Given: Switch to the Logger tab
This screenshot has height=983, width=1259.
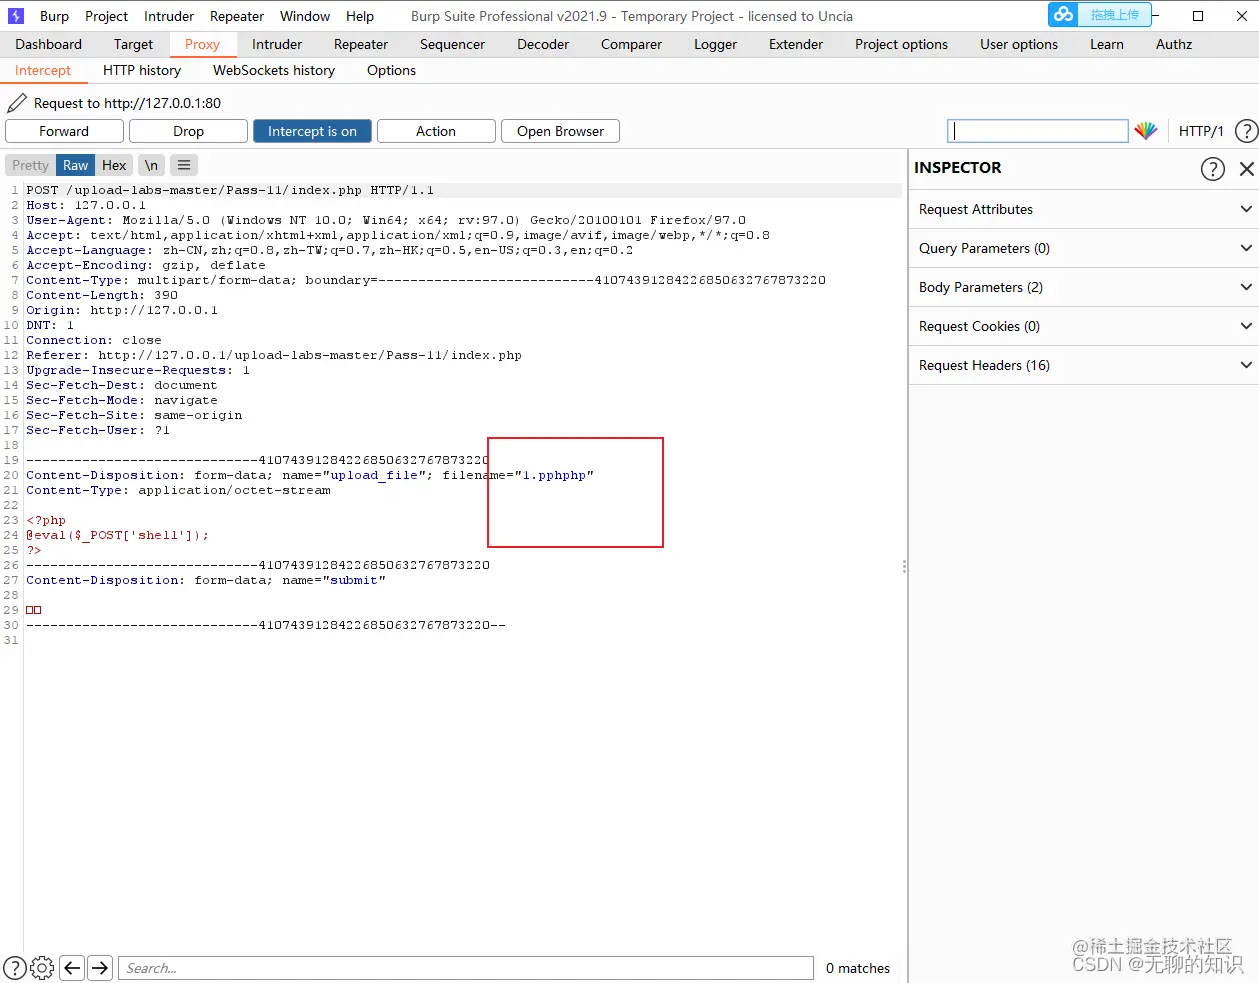Looking at the screenshot, I should [x=715, y=44].
